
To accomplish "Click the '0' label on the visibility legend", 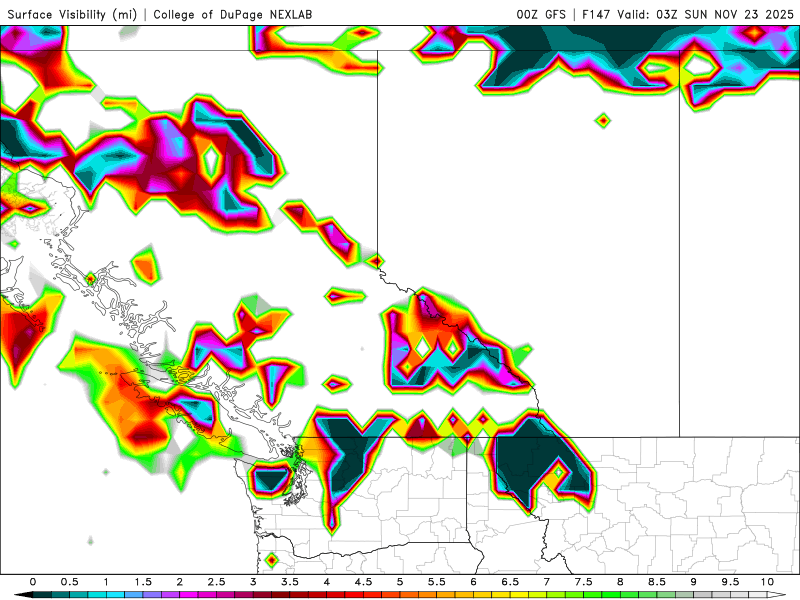I will (x=33, y=582).
